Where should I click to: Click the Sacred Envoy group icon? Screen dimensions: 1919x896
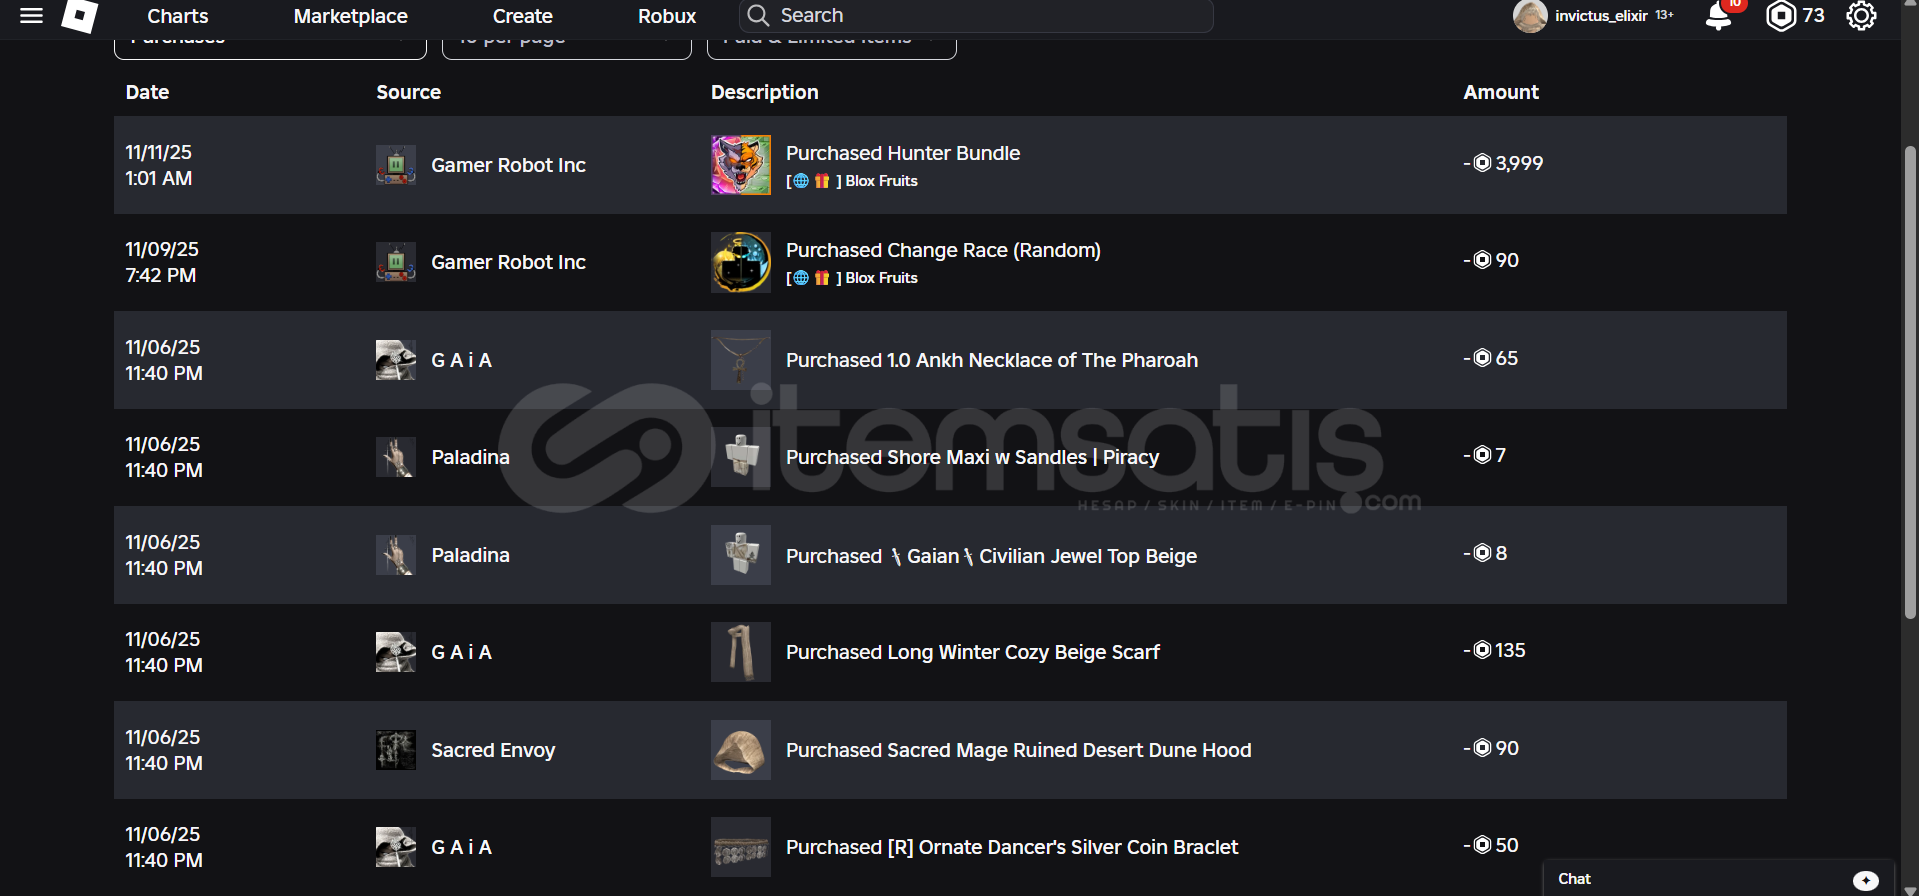pos(396,750)
